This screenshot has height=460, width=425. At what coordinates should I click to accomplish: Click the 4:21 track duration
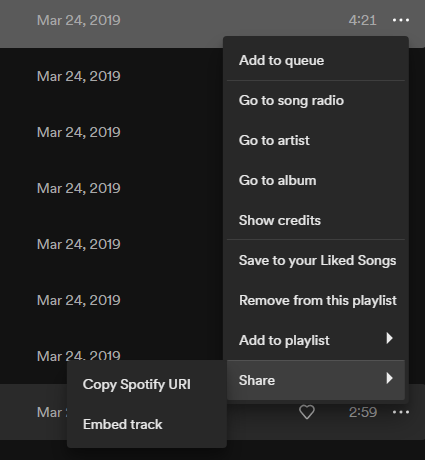pyautogui.click(x=362, y=20)
